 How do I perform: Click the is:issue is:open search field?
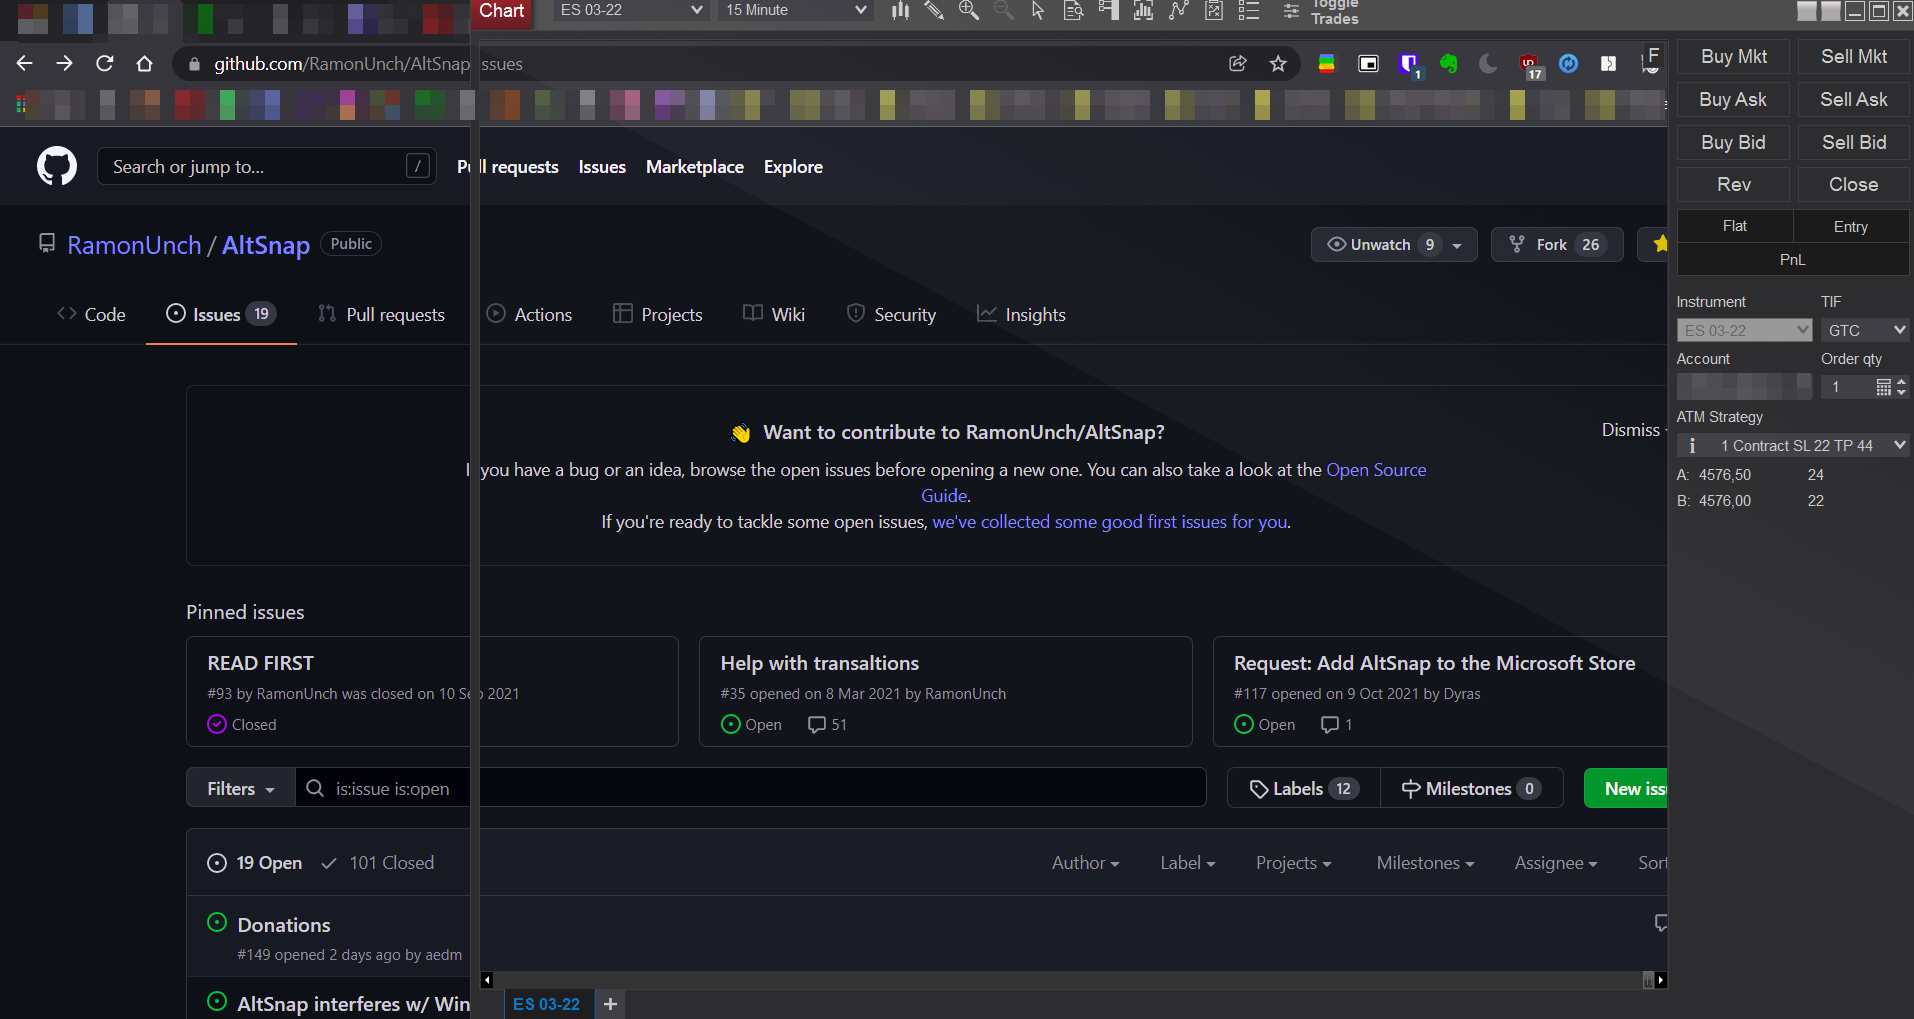click(750, 788)
